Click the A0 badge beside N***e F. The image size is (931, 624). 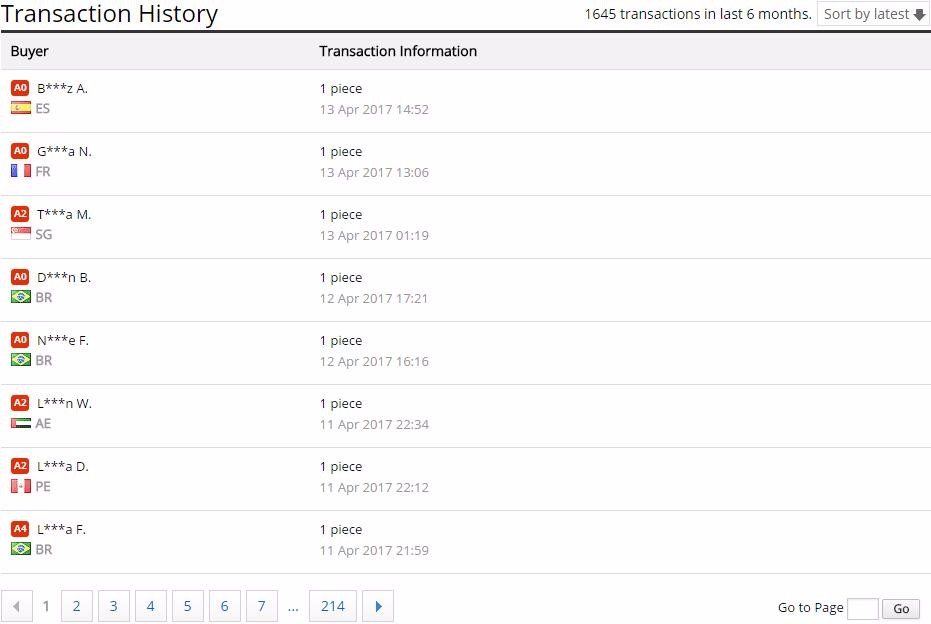coord(20,340)
